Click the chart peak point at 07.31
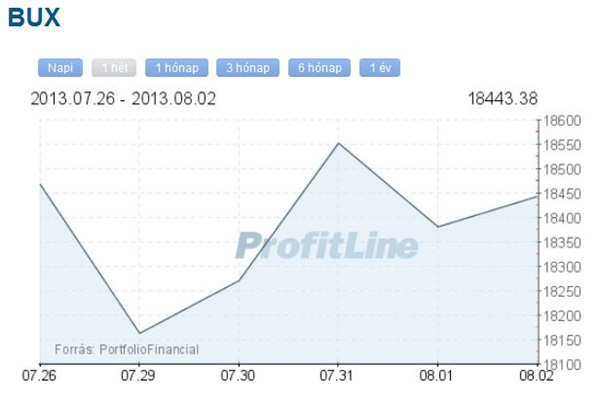Image resolution: width=600 pixels, height=400 pixels. pyautogui.click(x=338, y=143)
